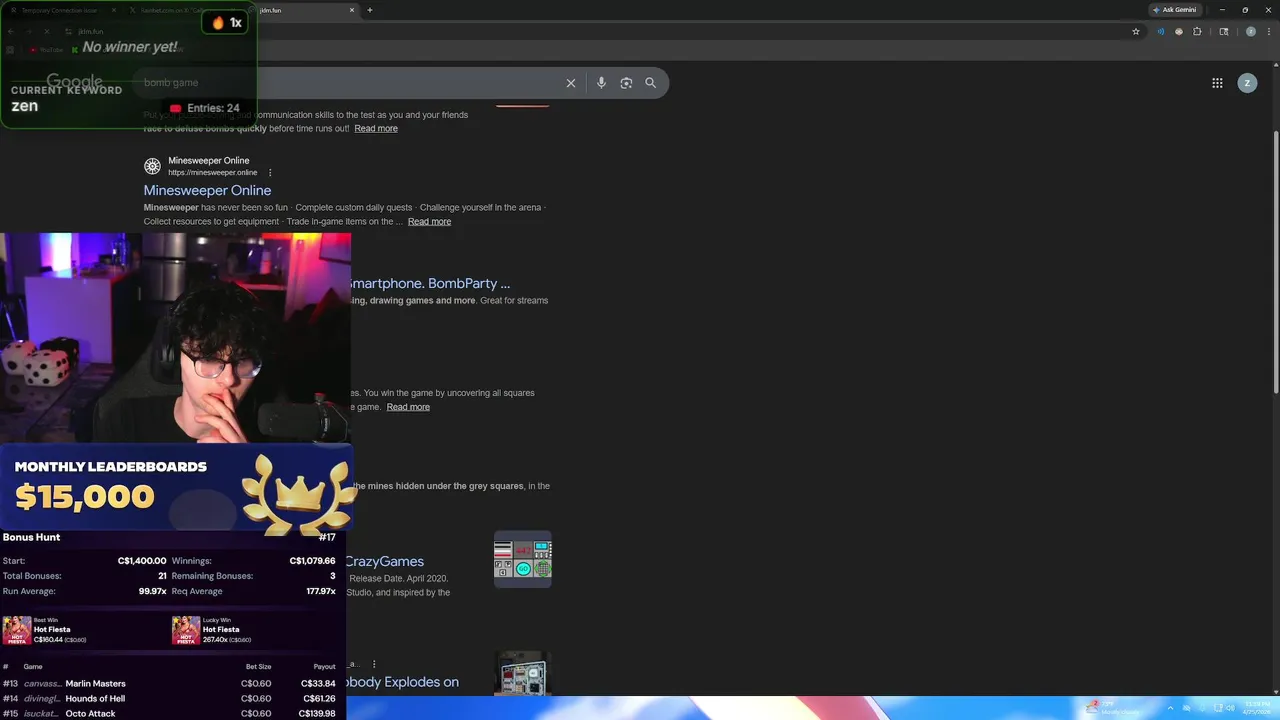Click the Req Average value 177.97x
1280x720 pixels.
321,591
